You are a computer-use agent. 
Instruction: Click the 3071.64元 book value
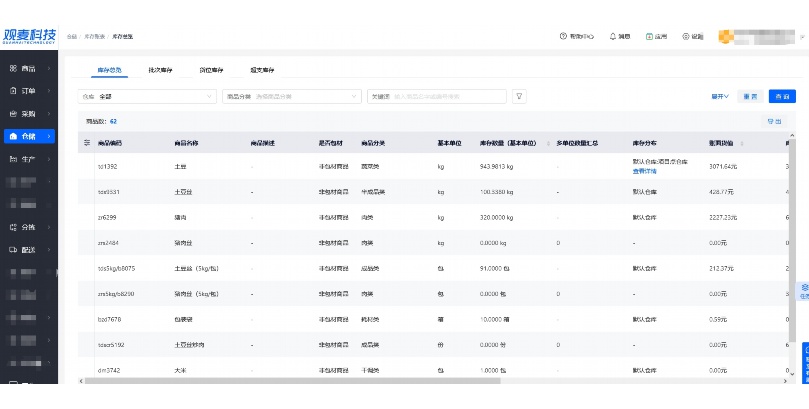point(722,166)
